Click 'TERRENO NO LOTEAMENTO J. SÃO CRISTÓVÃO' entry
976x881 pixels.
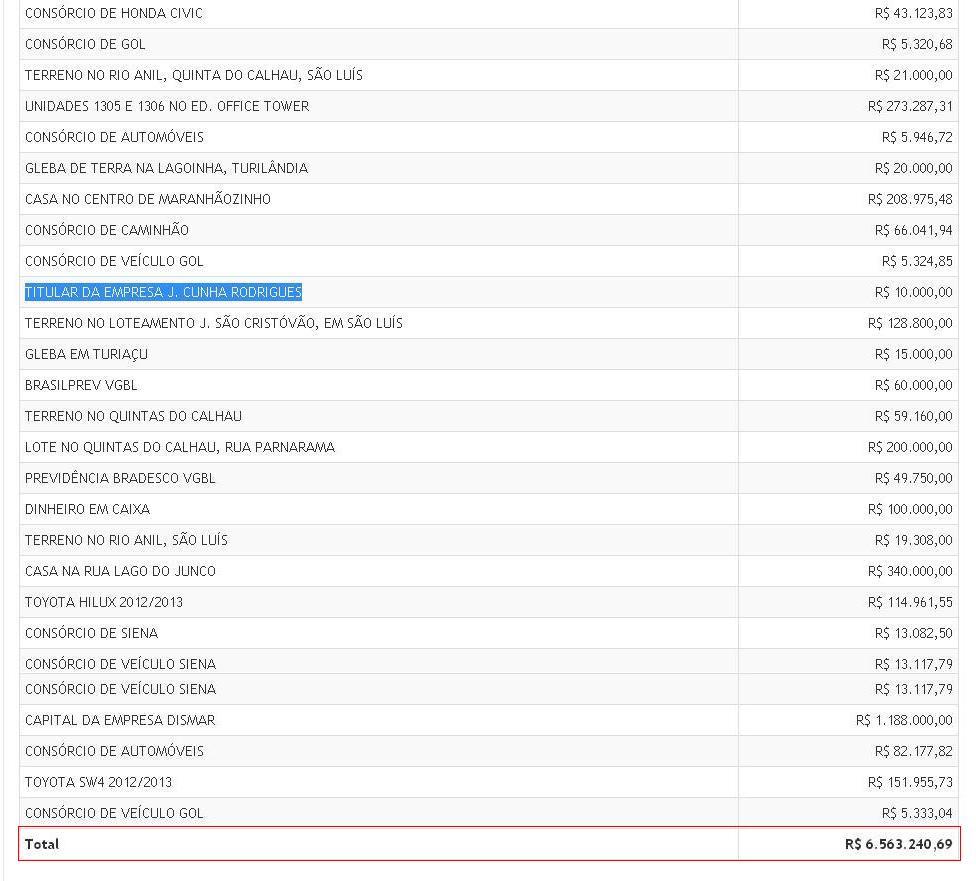[x=214, y=323]
